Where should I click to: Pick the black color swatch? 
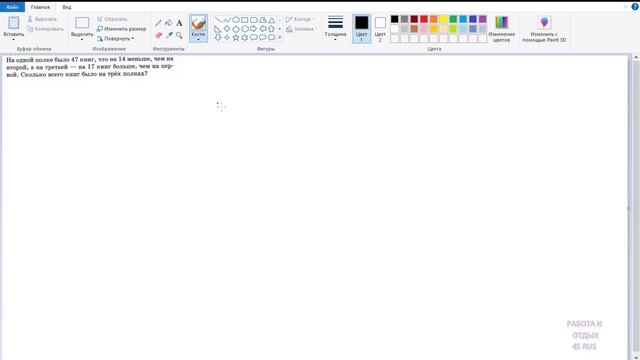pyautogui.click(x=394, y=19)
